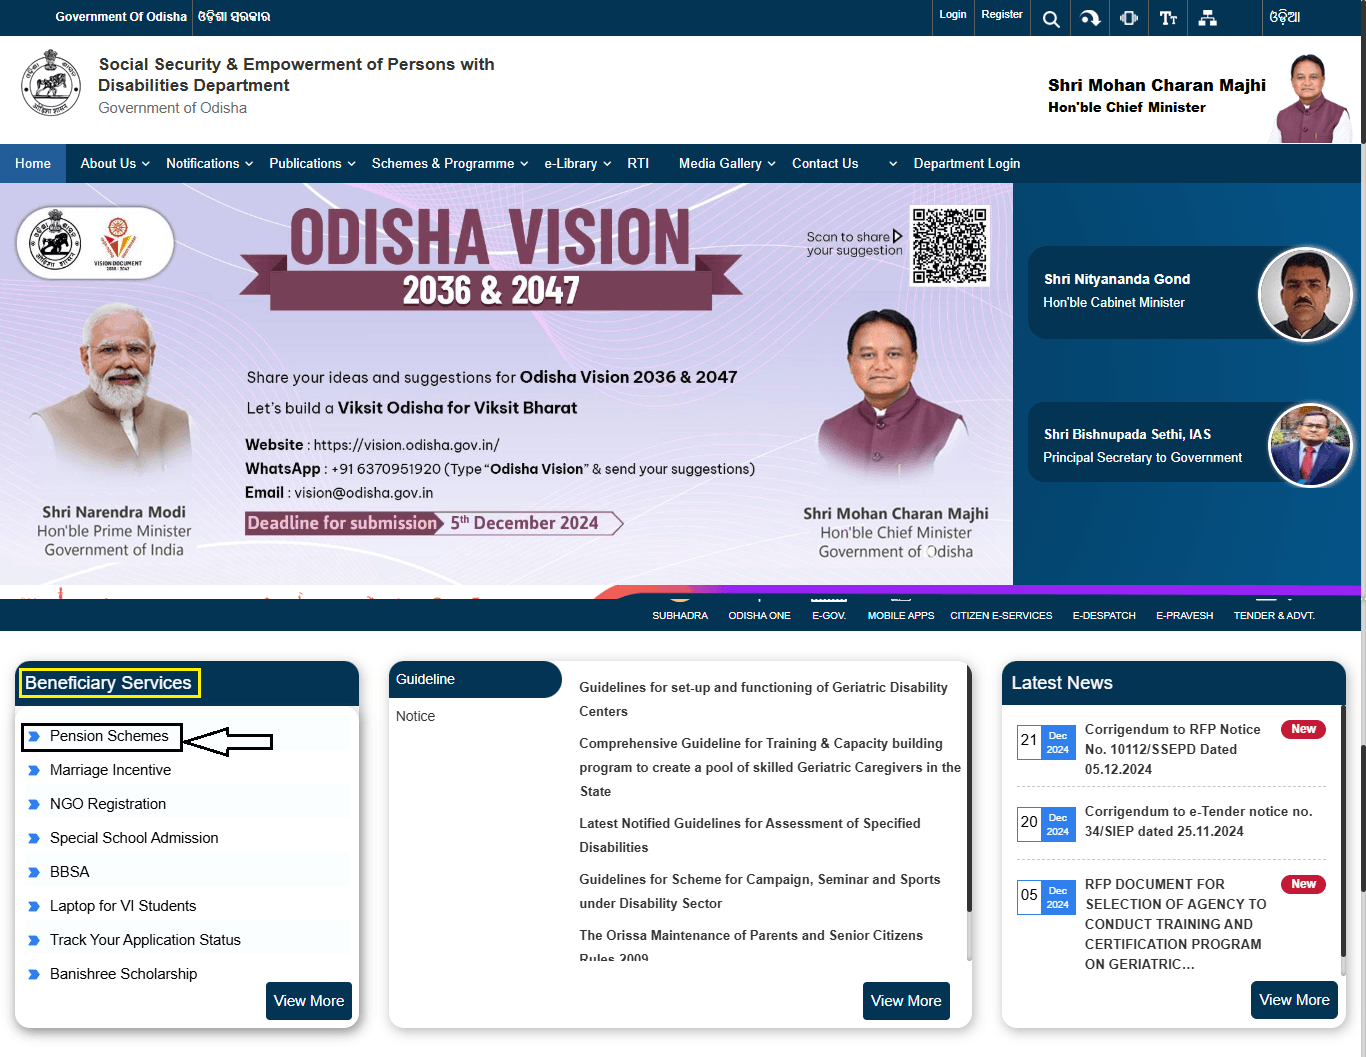
Task: Click the Latest News panel scrollbar
Action: point(1342,830)
